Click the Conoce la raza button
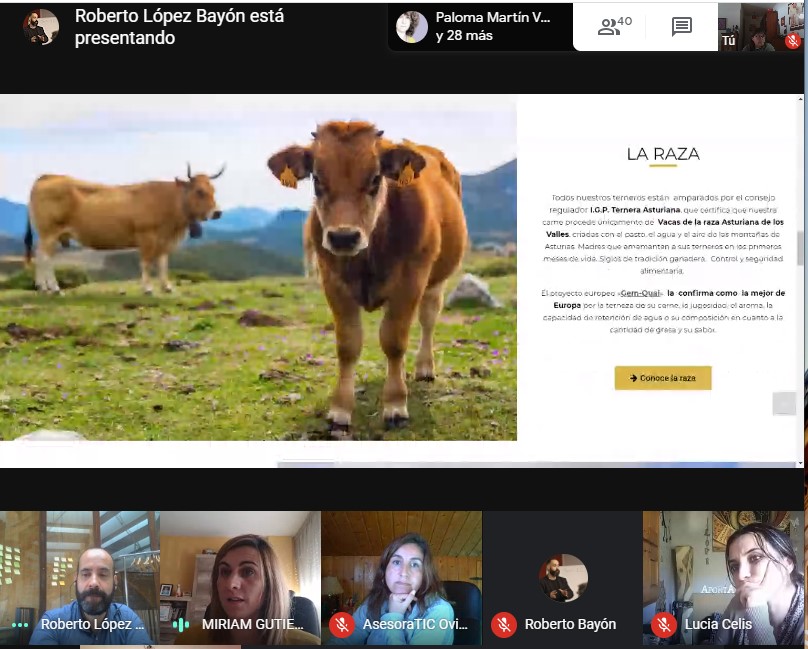808x649 pixels. (663, 378)
